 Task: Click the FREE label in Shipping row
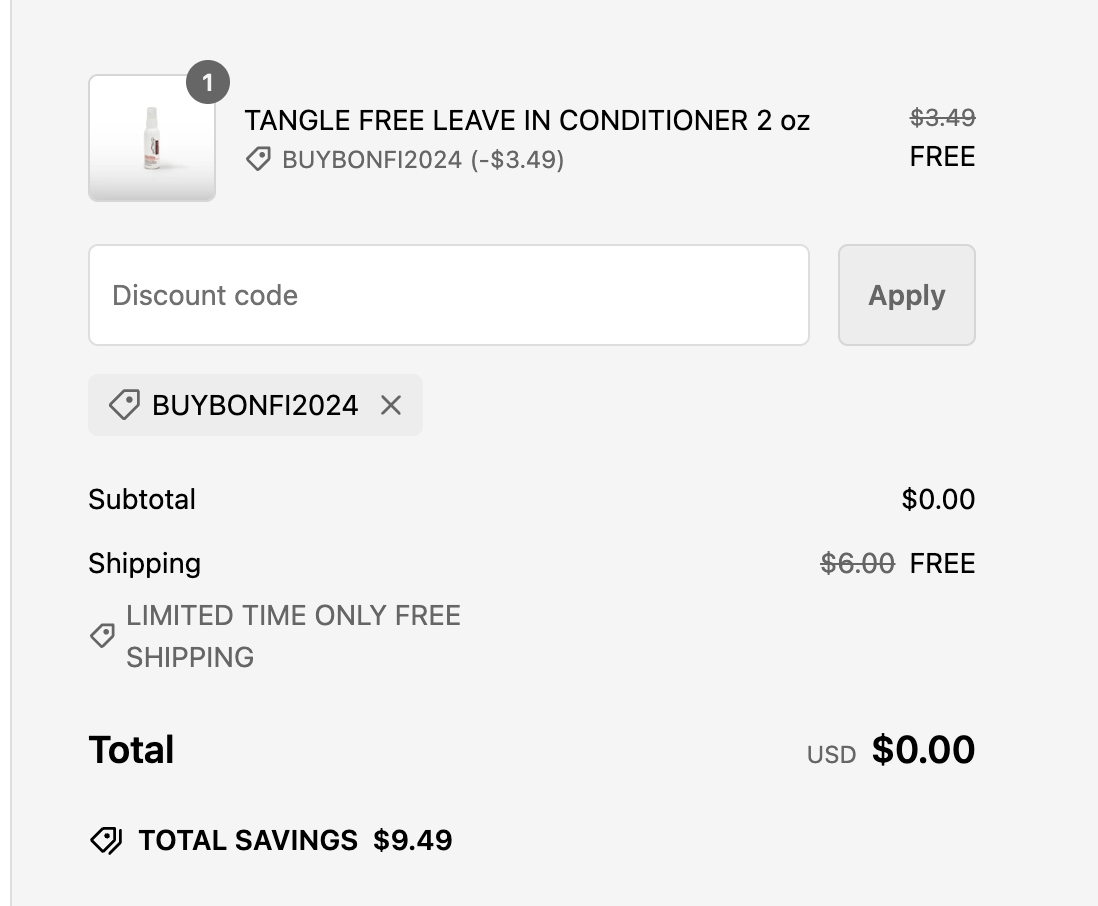tap(942, 564)
